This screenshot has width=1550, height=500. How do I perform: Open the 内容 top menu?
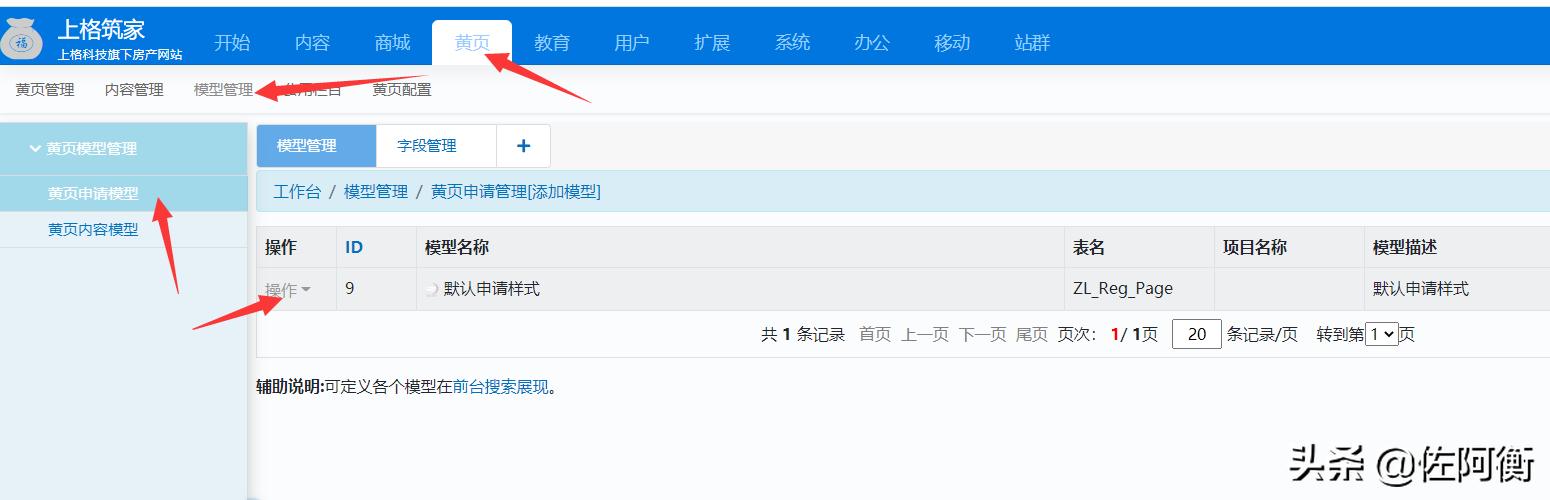[312, 42]
